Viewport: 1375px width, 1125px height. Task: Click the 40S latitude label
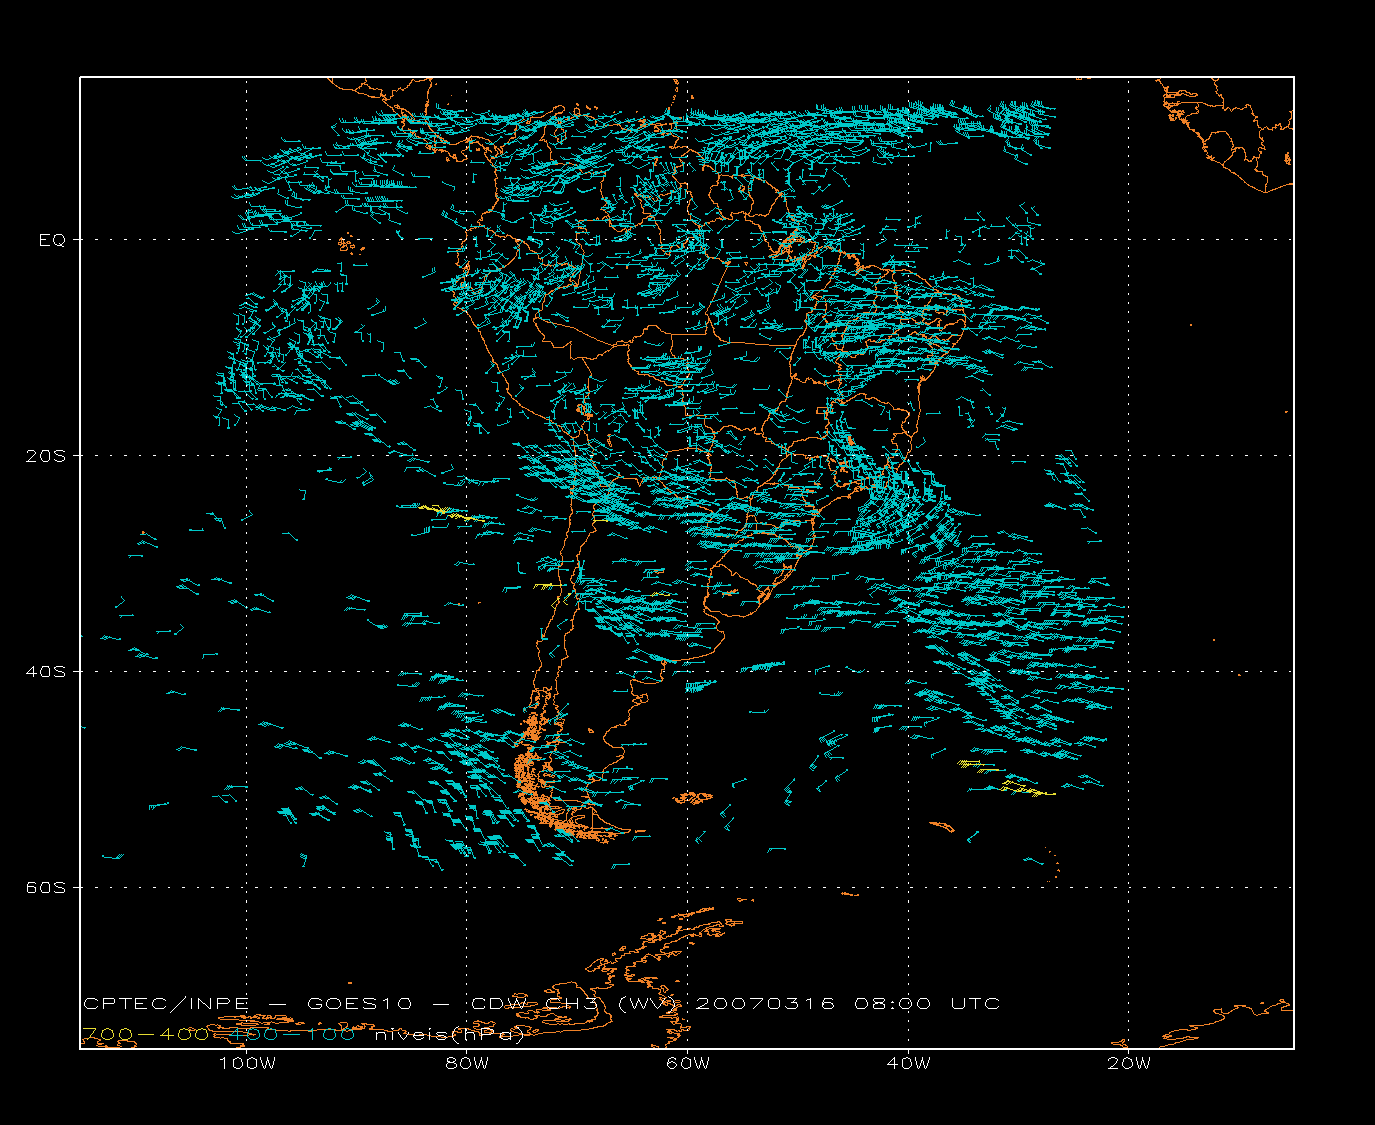(45, 672)
